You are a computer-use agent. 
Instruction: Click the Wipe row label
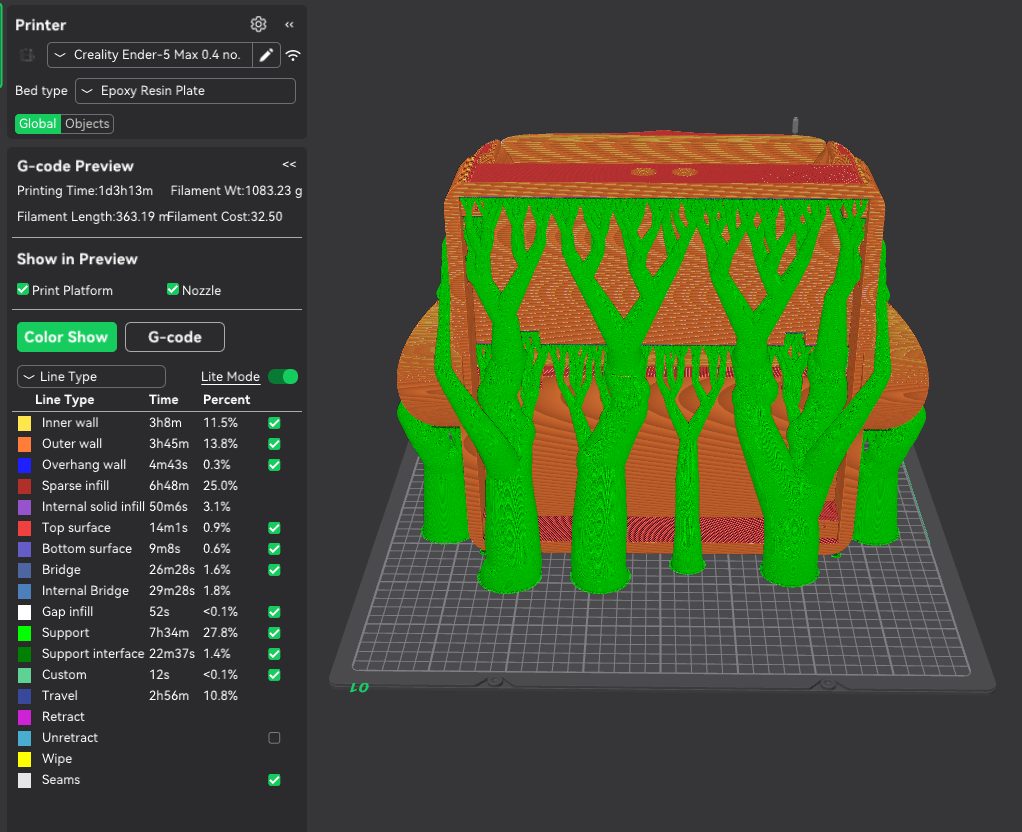point(57,759)
